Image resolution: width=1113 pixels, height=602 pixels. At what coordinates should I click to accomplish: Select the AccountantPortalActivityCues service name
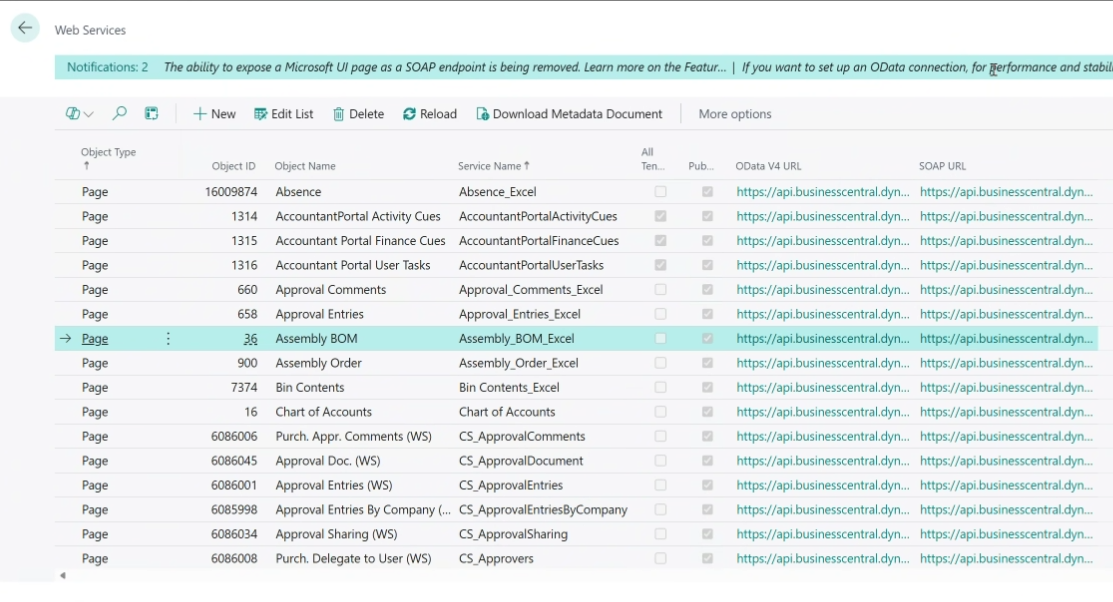coord(538,216)
